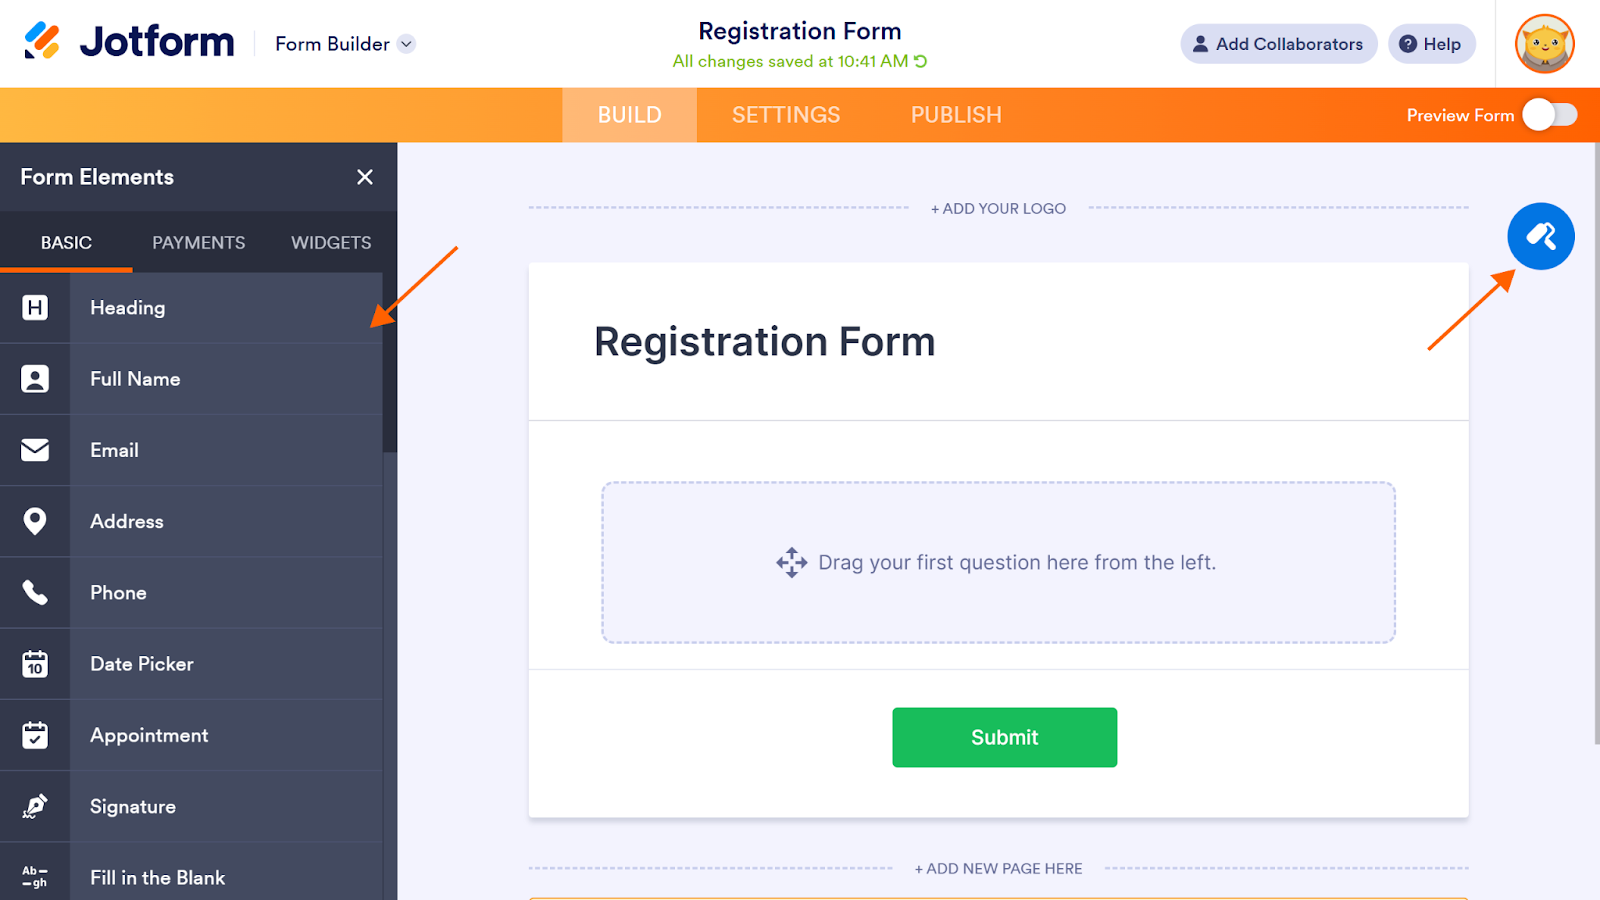Image resolution: width=1600 pixels, height=900 pixels.
Task: Switch to the Settings tab
Action: point(786,115)
